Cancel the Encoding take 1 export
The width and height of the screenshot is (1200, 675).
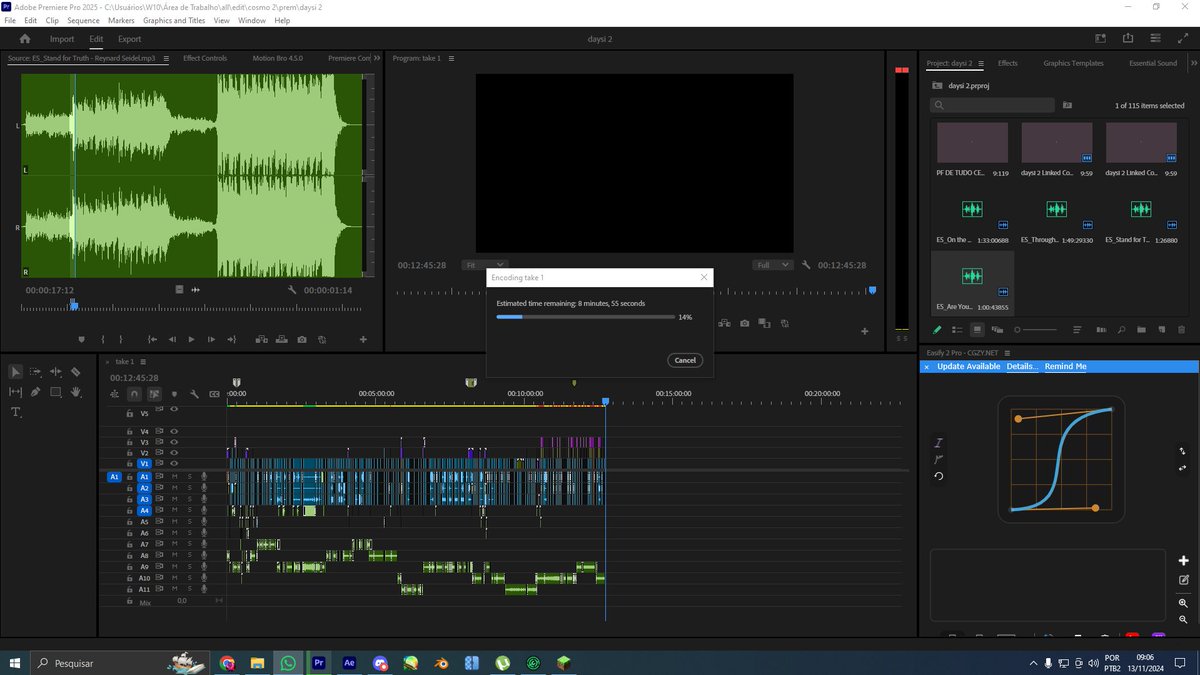pos(684,360)
